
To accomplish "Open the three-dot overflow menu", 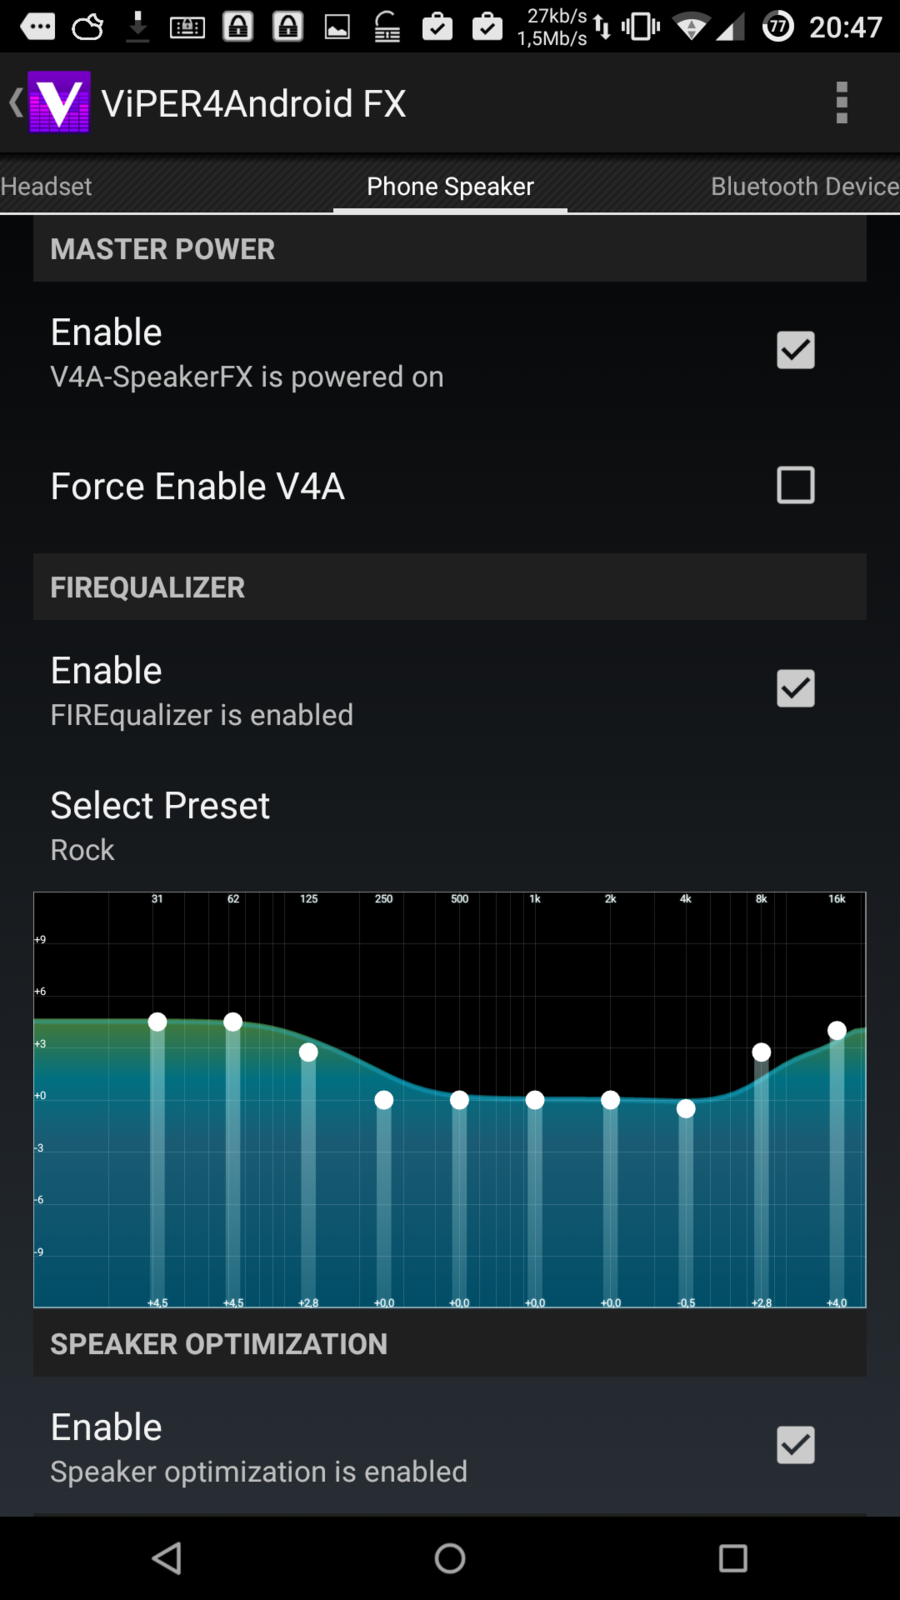I will [841, 103].
